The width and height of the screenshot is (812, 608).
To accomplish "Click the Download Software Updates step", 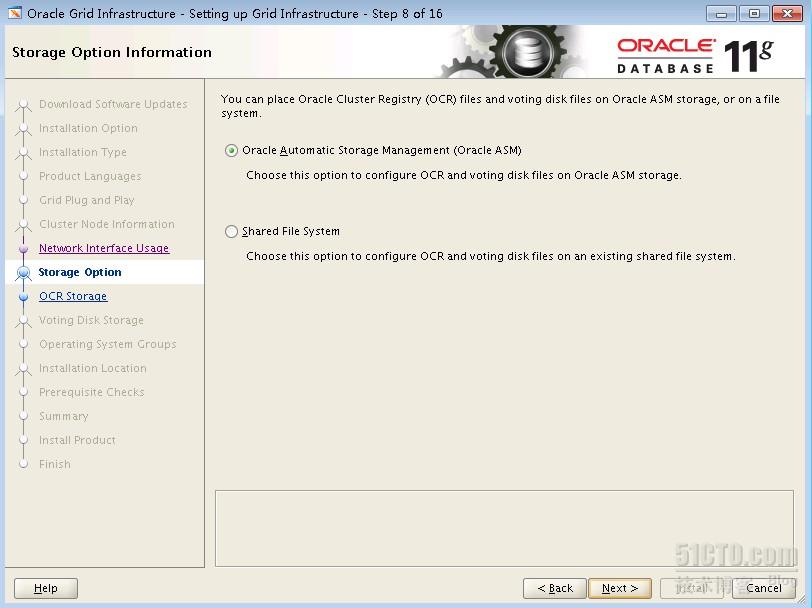I will coord(113,104).
